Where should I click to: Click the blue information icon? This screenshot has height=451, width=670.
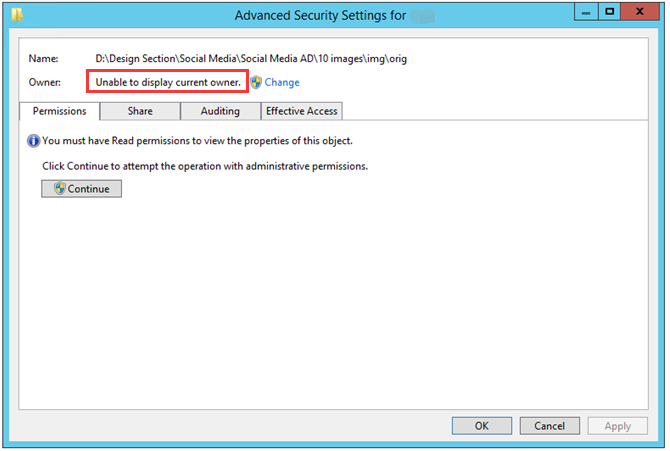(x=33, y=141)
